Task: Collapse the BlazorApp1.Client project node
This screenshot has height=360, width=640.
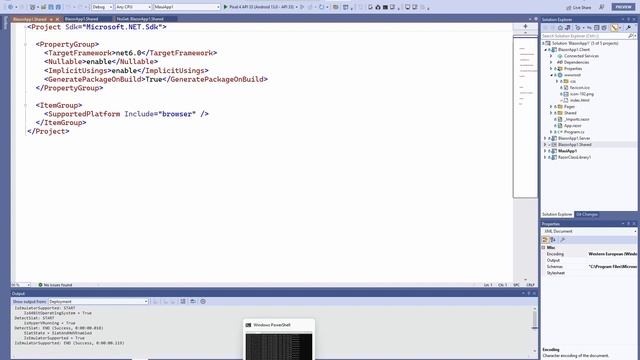Action: point(546,49)
